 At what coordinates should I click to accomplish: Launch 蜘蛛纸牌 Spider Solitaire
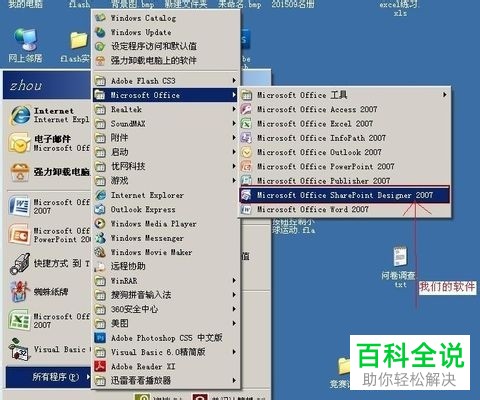coord(49,292)
